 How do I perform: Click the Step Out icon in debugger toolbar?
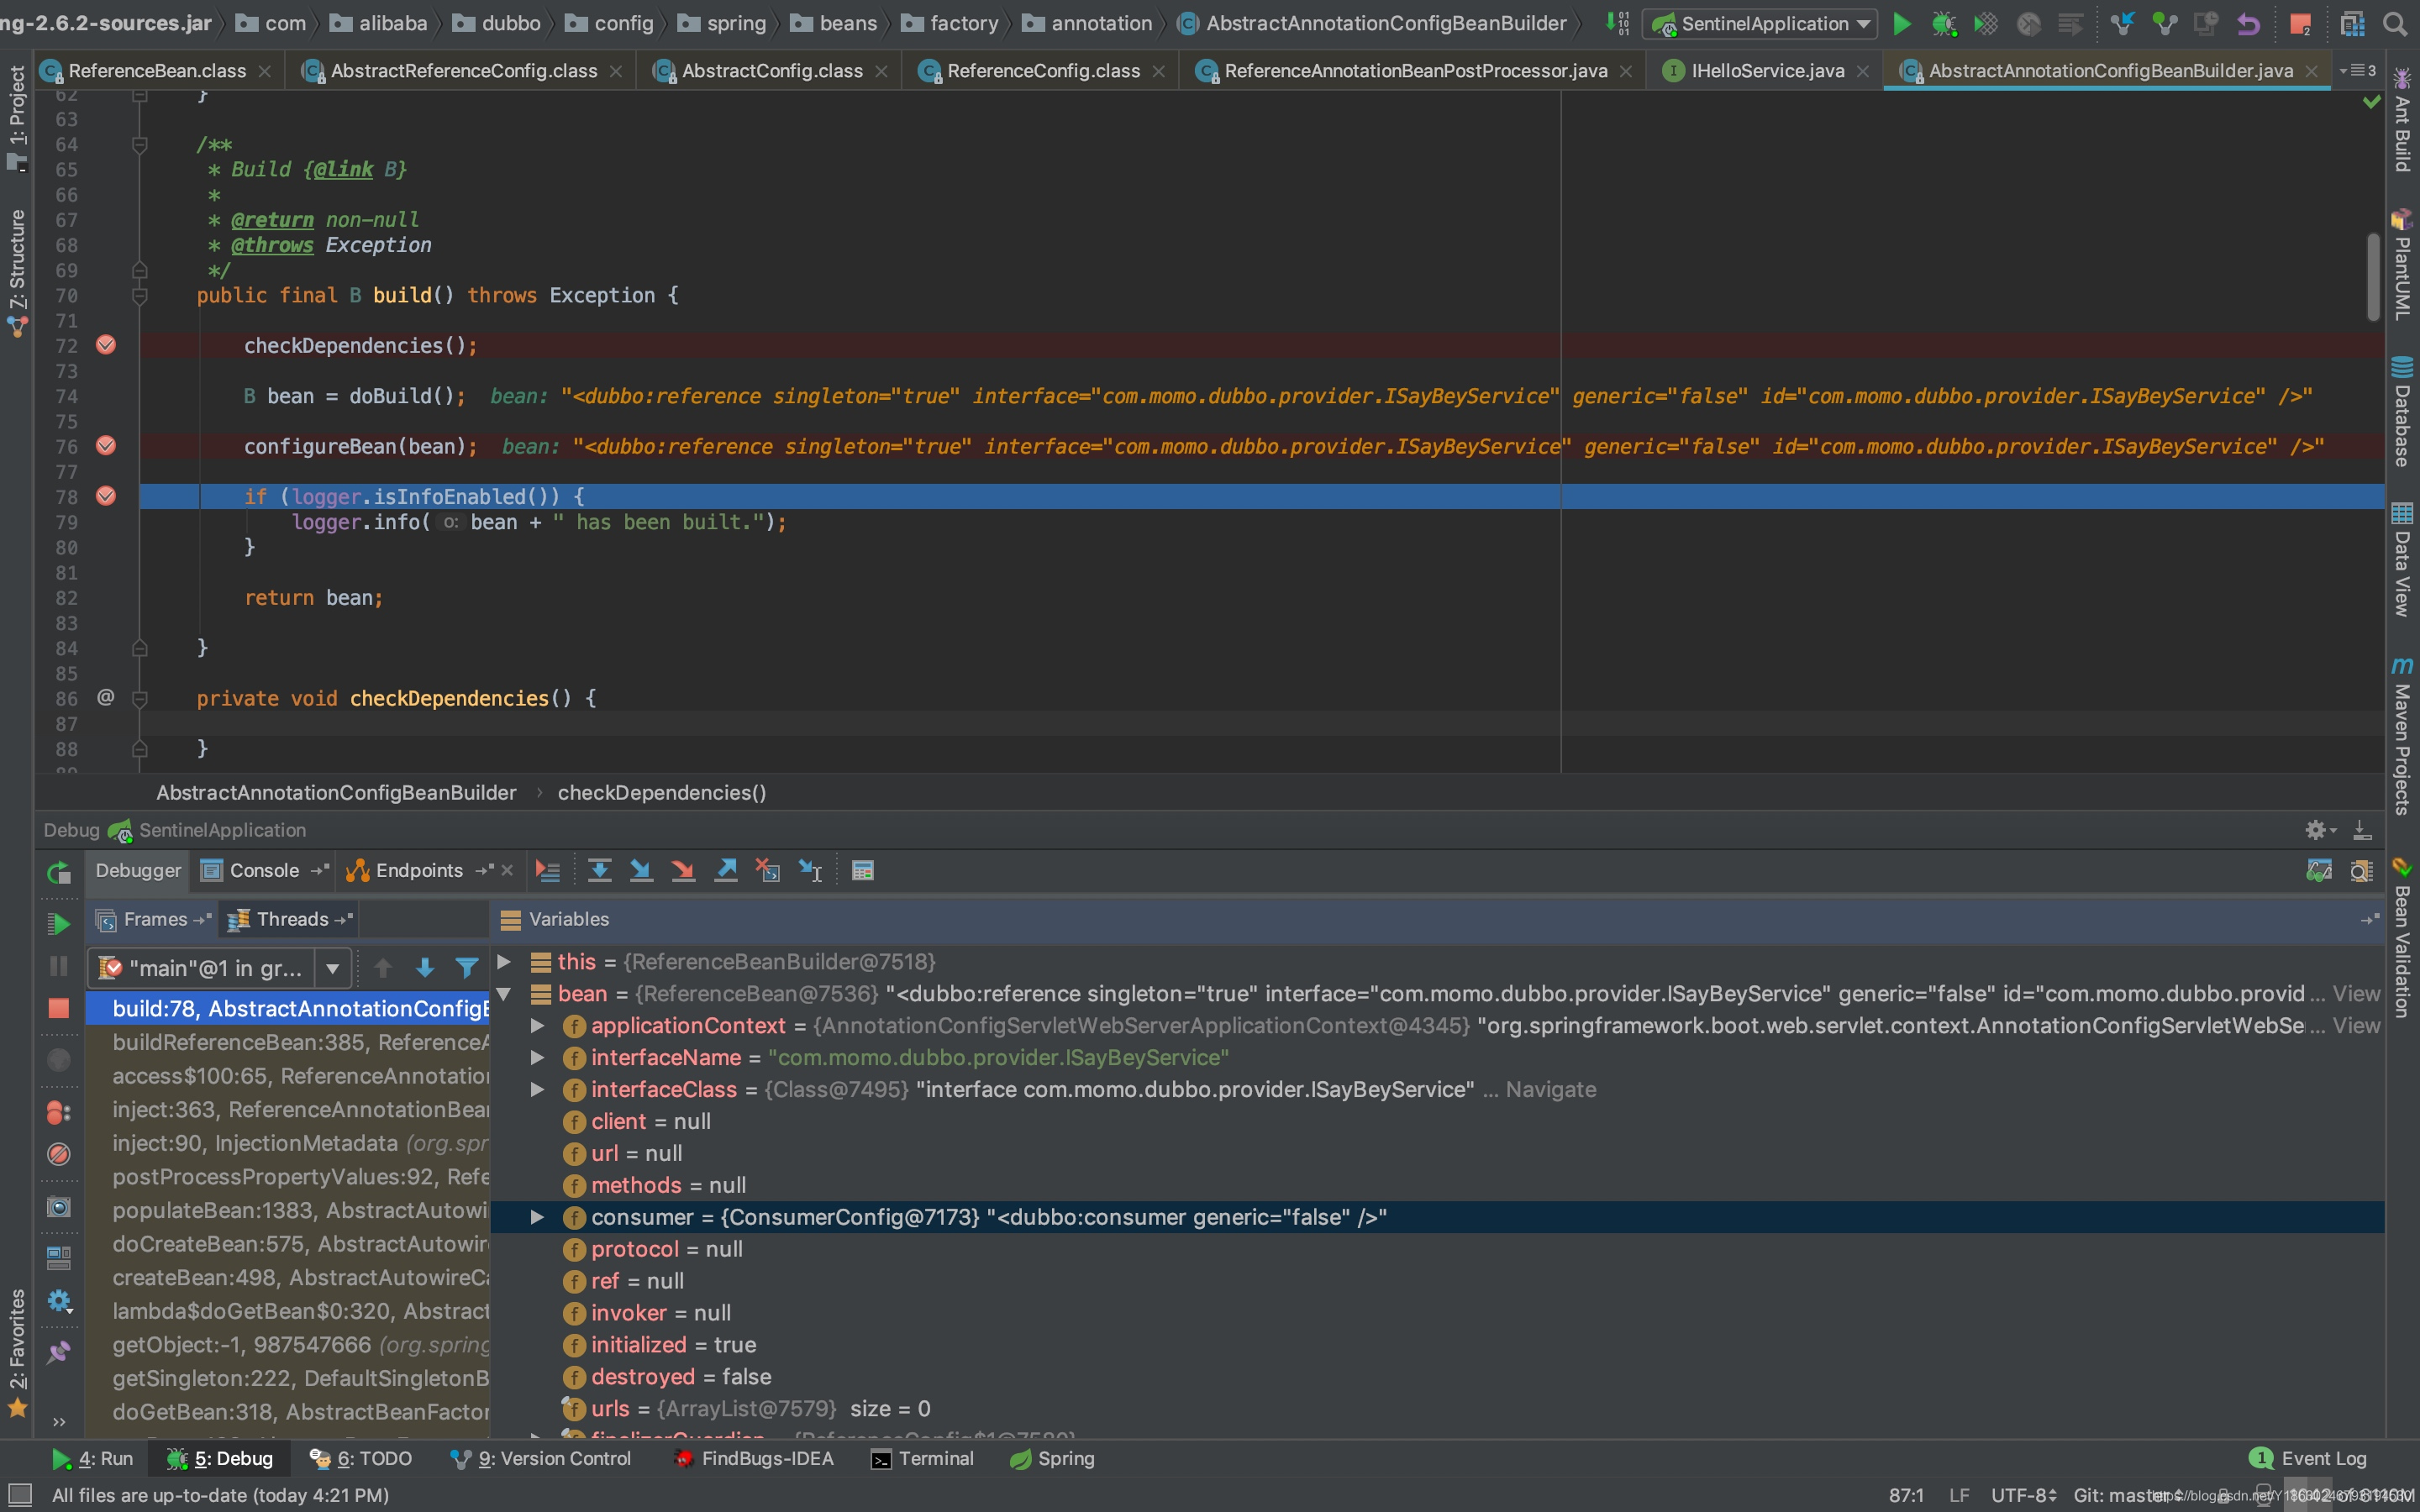[729, 869]
